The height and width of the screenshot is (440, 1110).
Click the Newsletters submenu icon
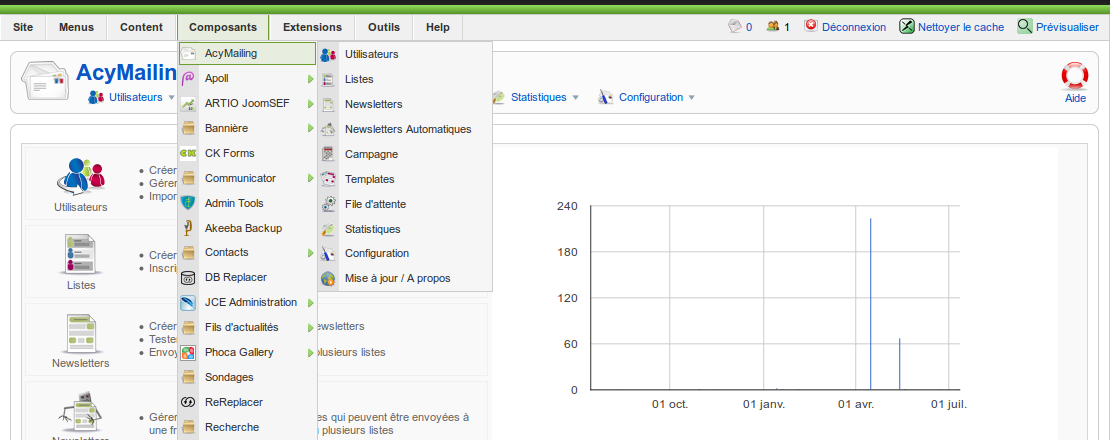coord(328,105)
